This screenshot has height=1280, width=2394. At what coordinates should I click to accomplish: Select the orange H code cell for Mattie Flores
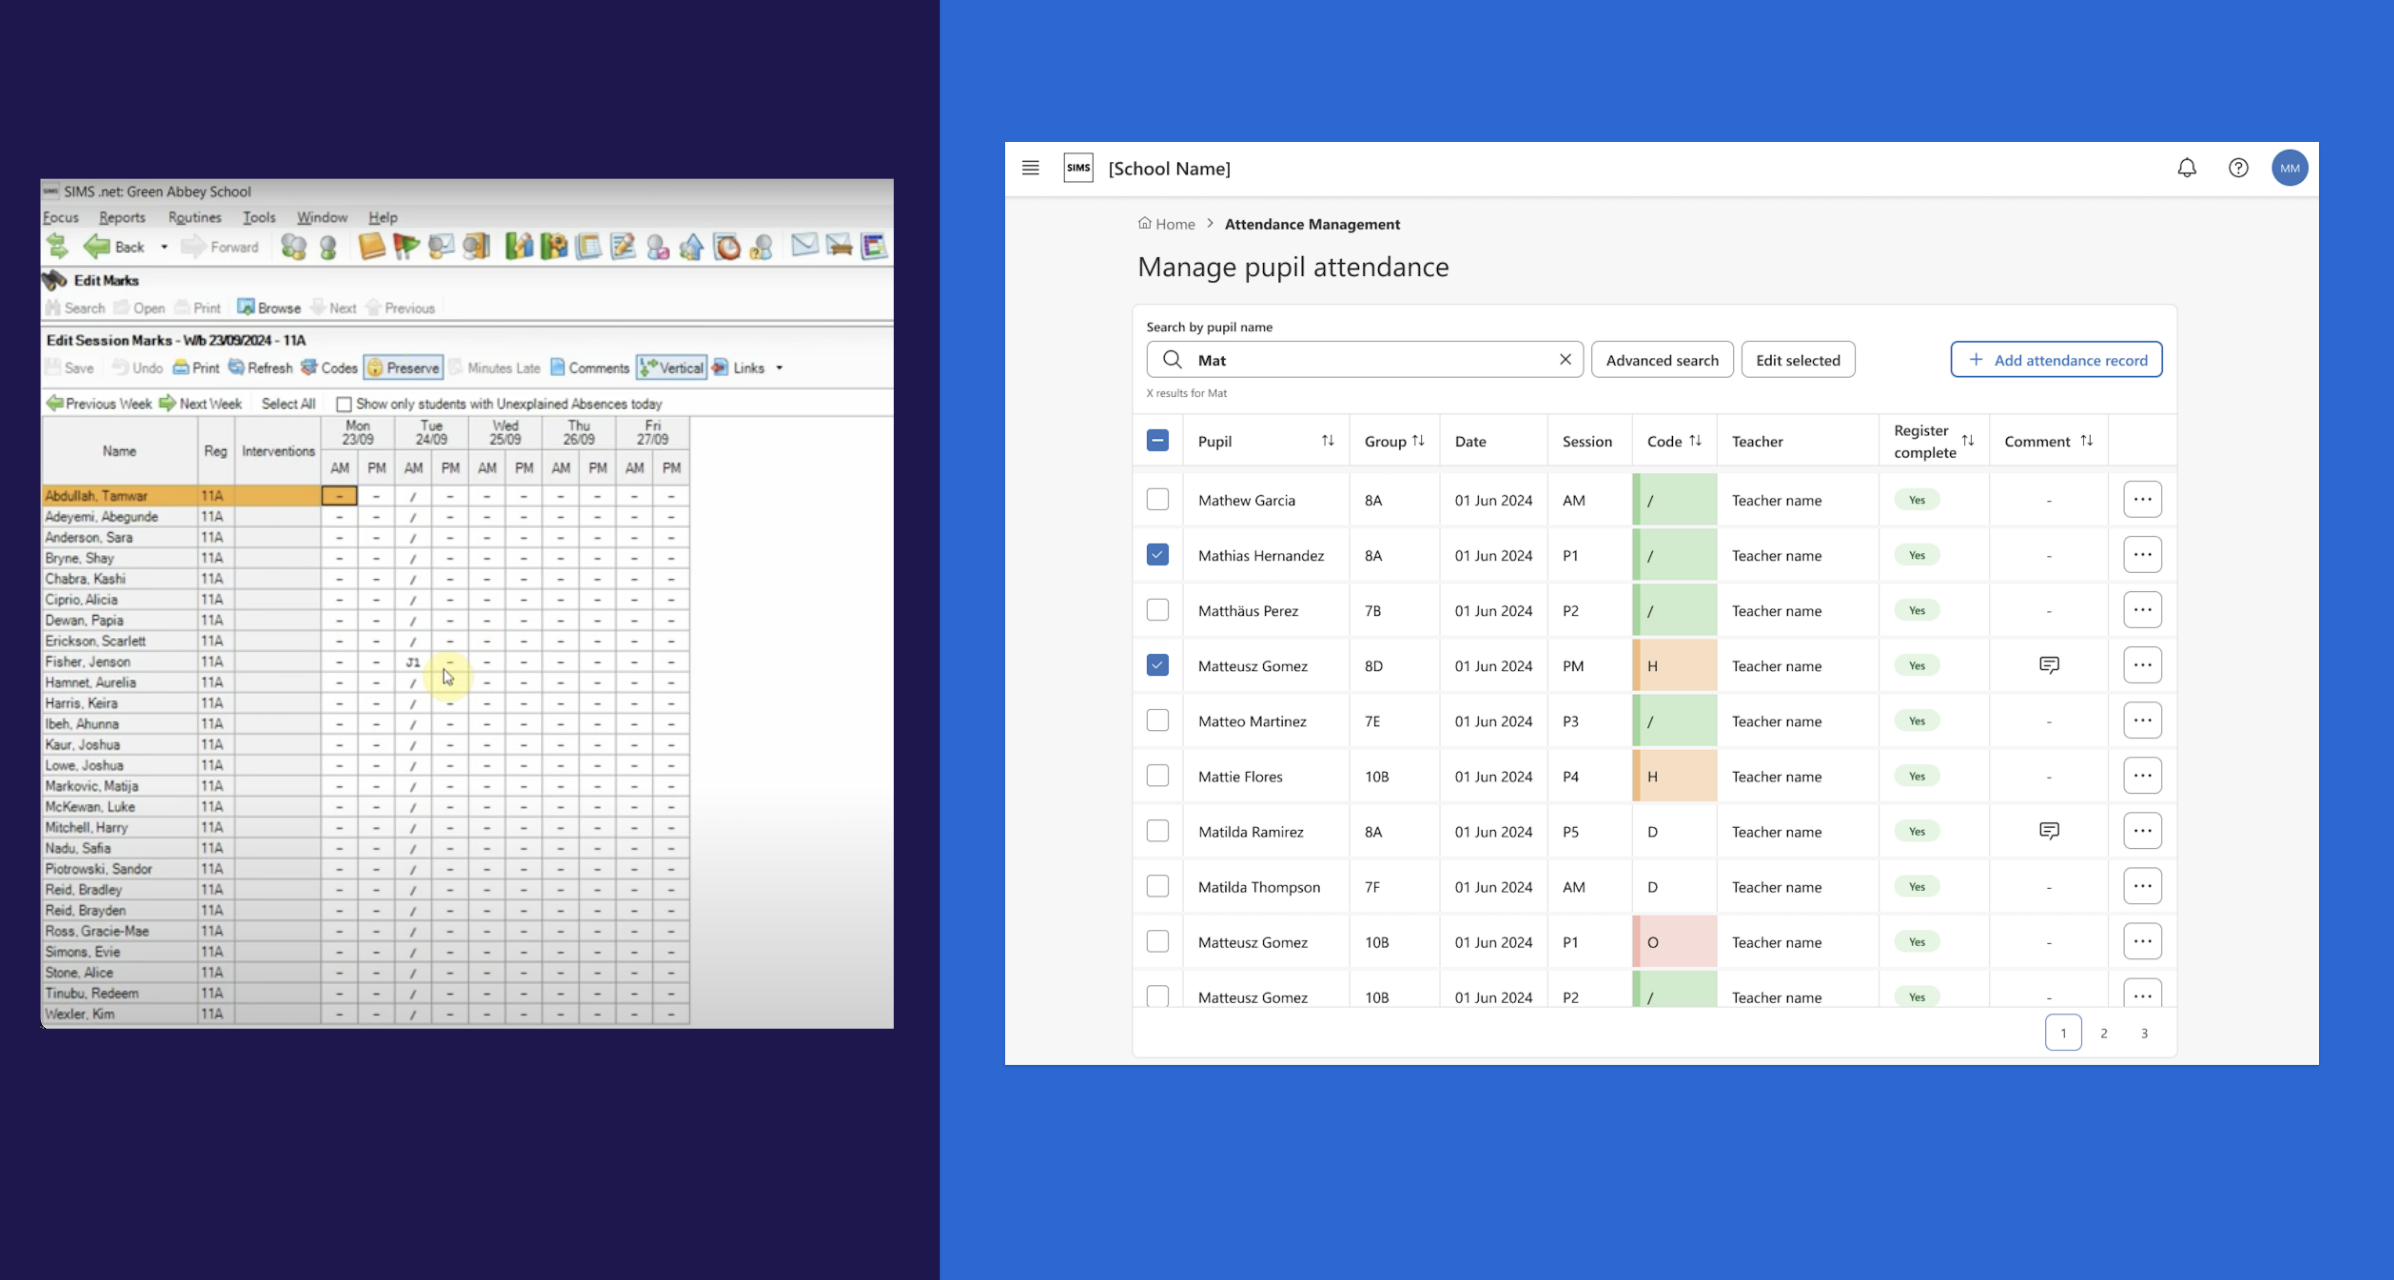coord(1674,776)
